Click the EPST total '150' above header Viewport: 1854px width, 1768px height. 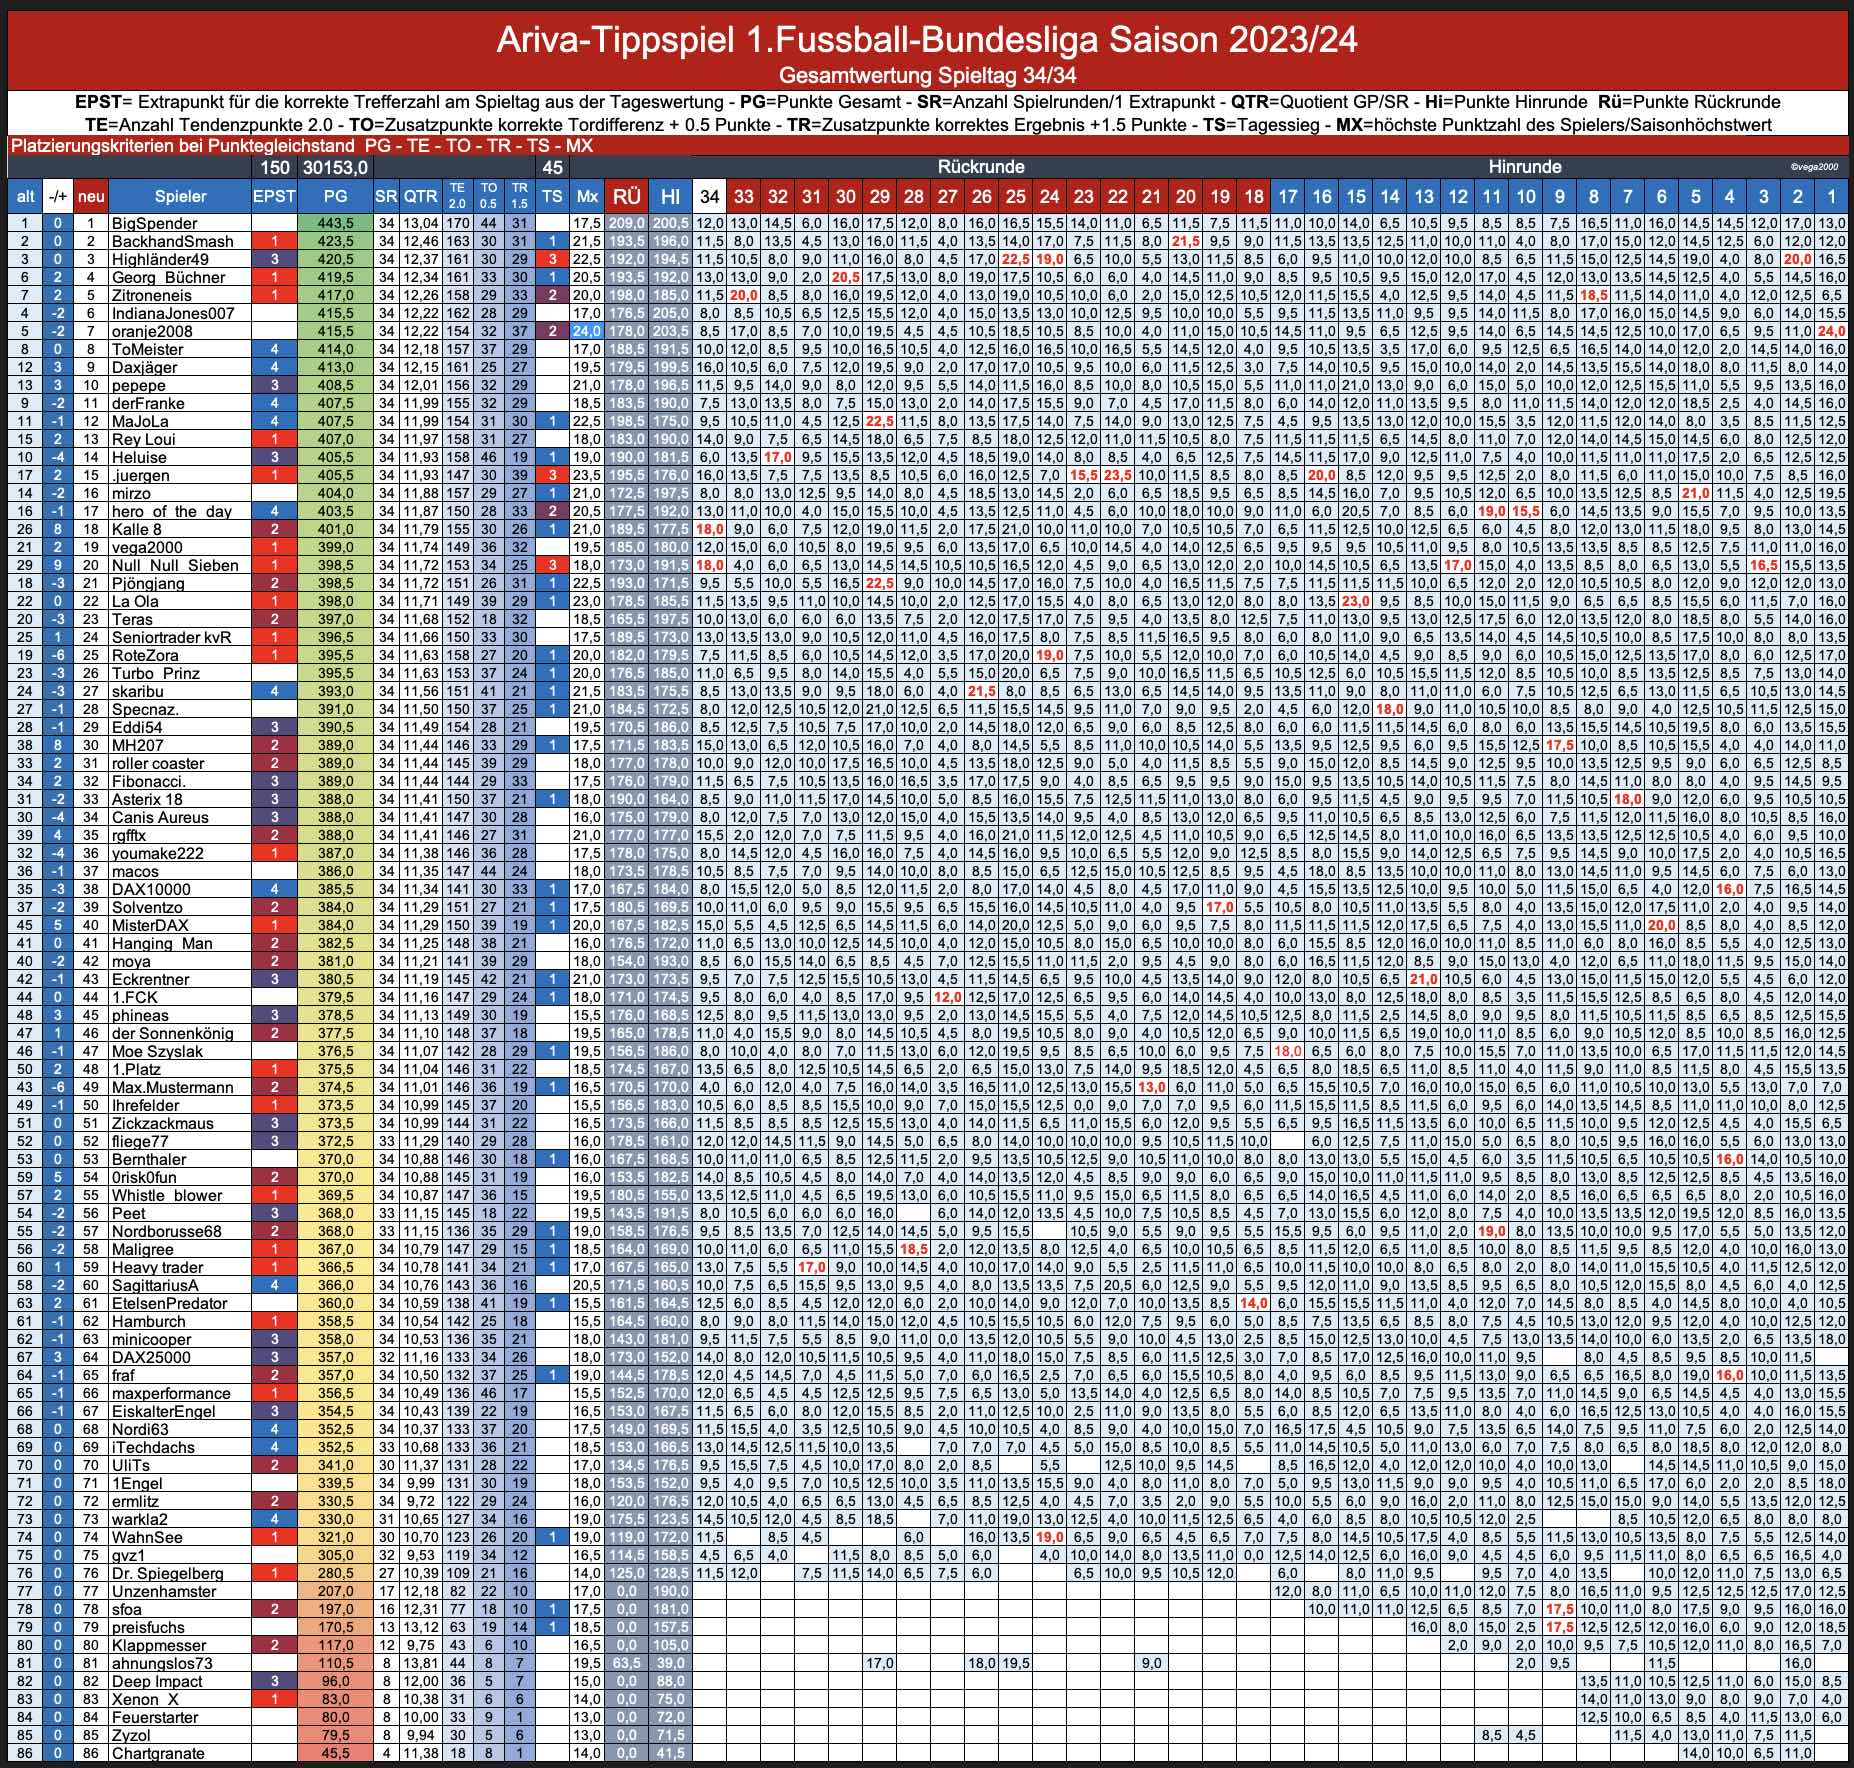coord(274,167)
